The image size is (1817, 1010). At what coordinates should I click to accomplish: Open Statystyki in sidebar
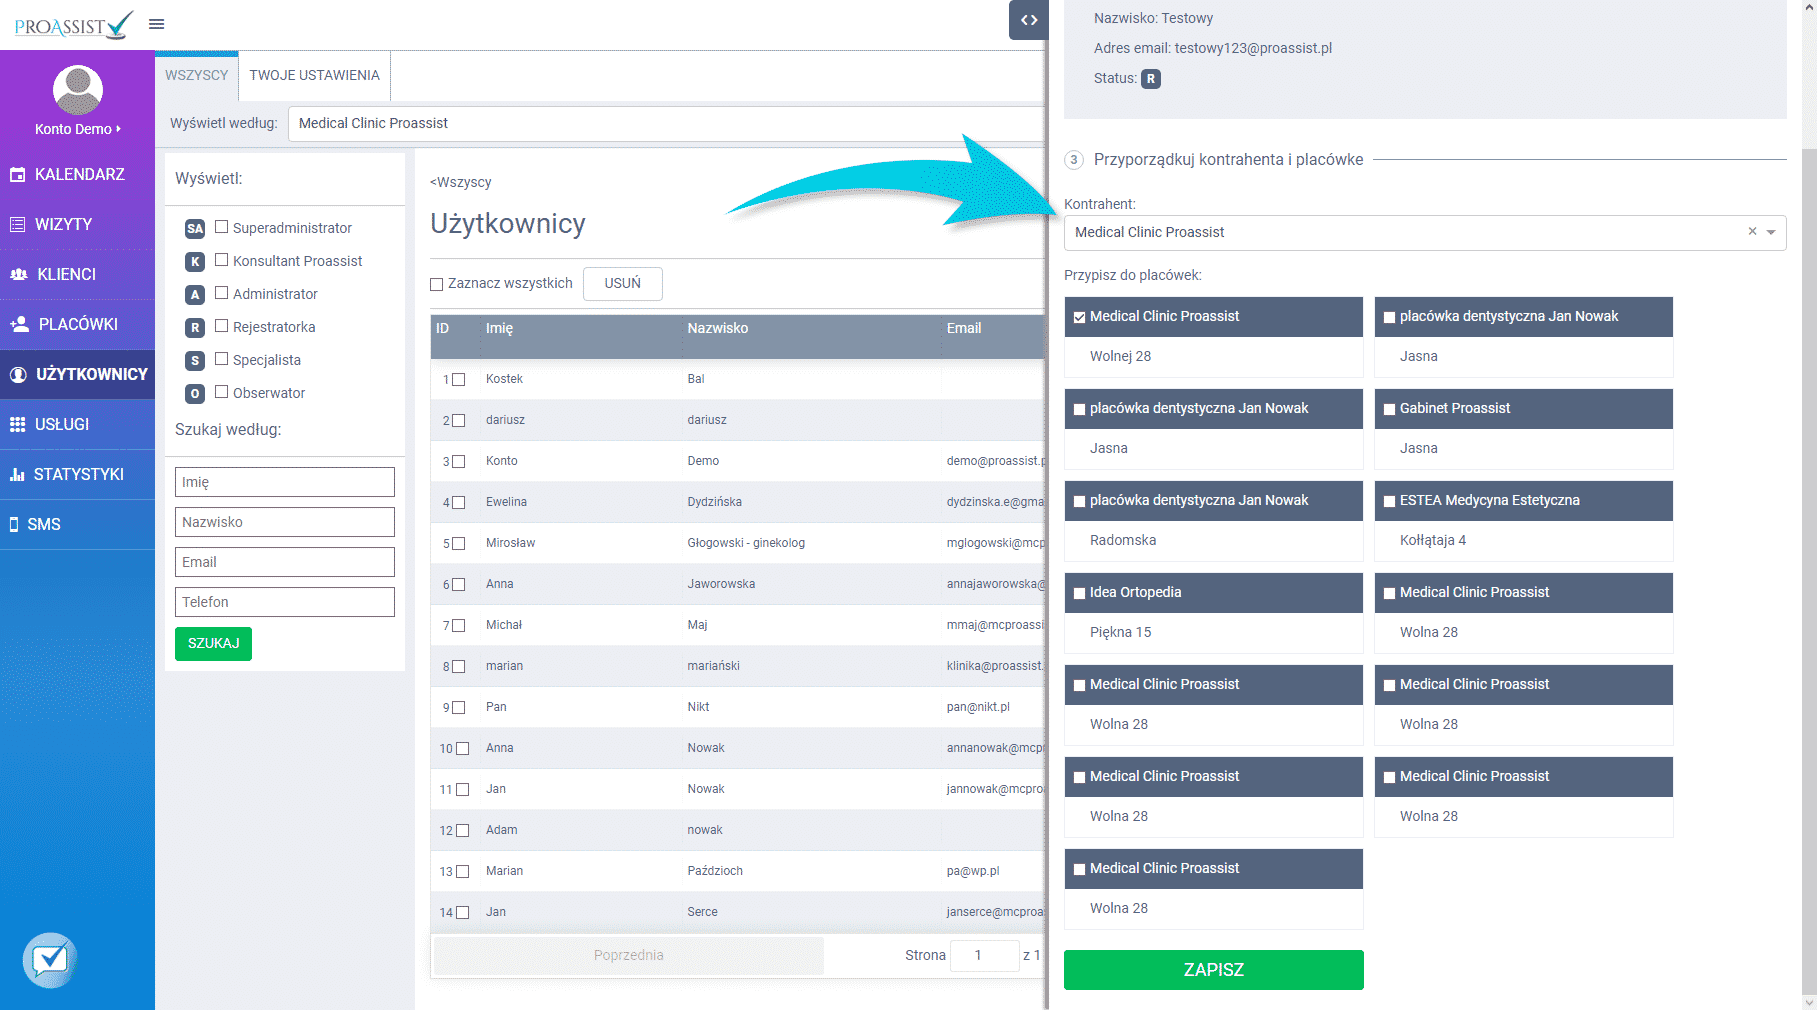pyautogui.click(x=77, y=474)
